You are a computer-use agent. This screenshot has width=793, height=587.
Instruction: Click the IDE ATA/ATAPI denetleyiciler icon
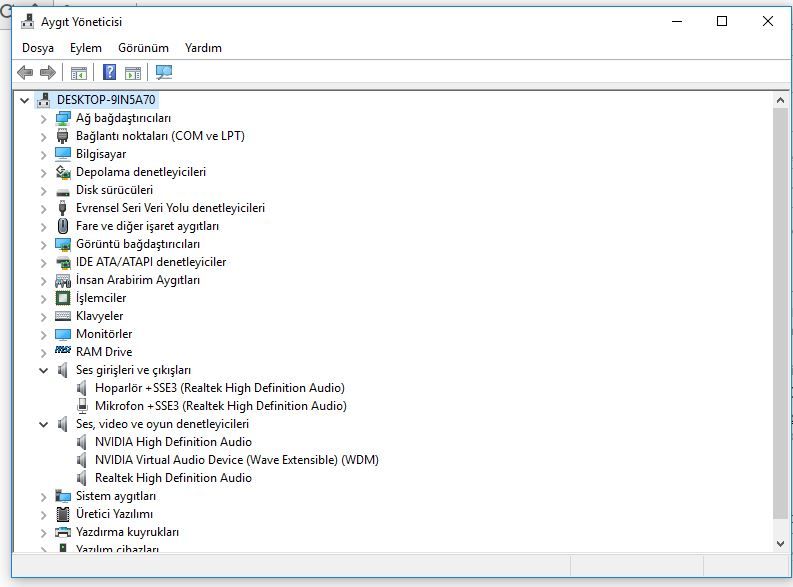[x=63, y=262]
